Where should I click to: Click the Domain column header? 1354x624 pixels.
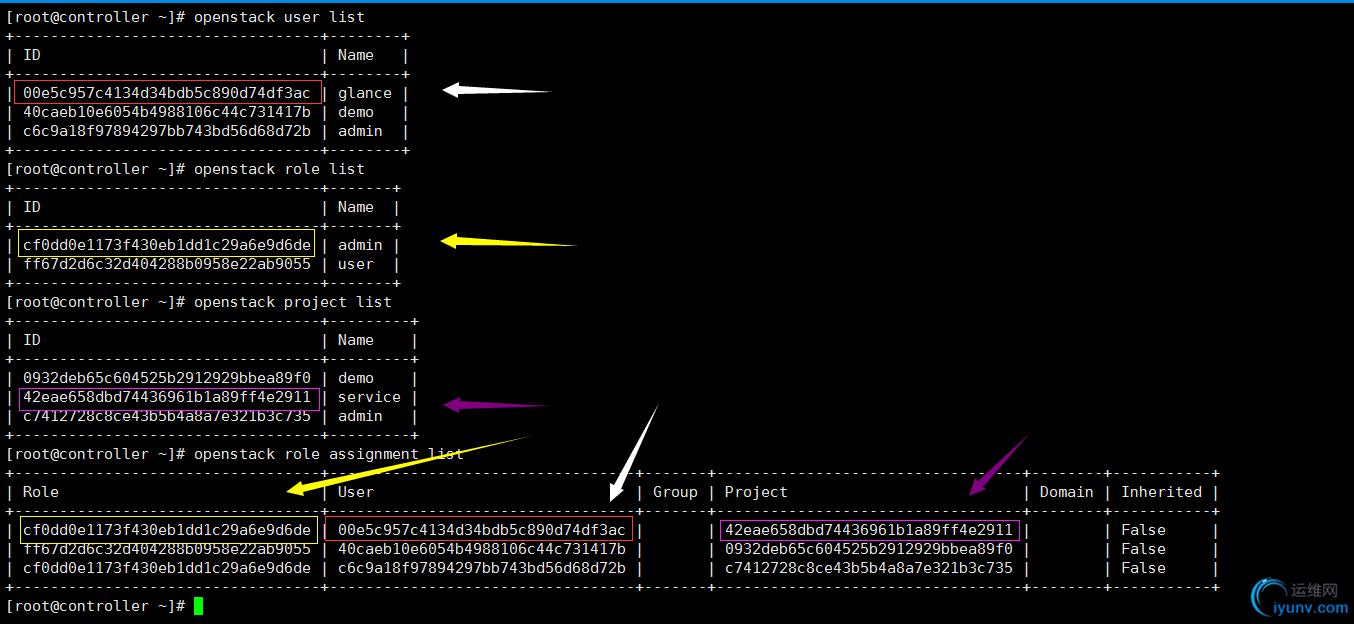click(1066, 492)
